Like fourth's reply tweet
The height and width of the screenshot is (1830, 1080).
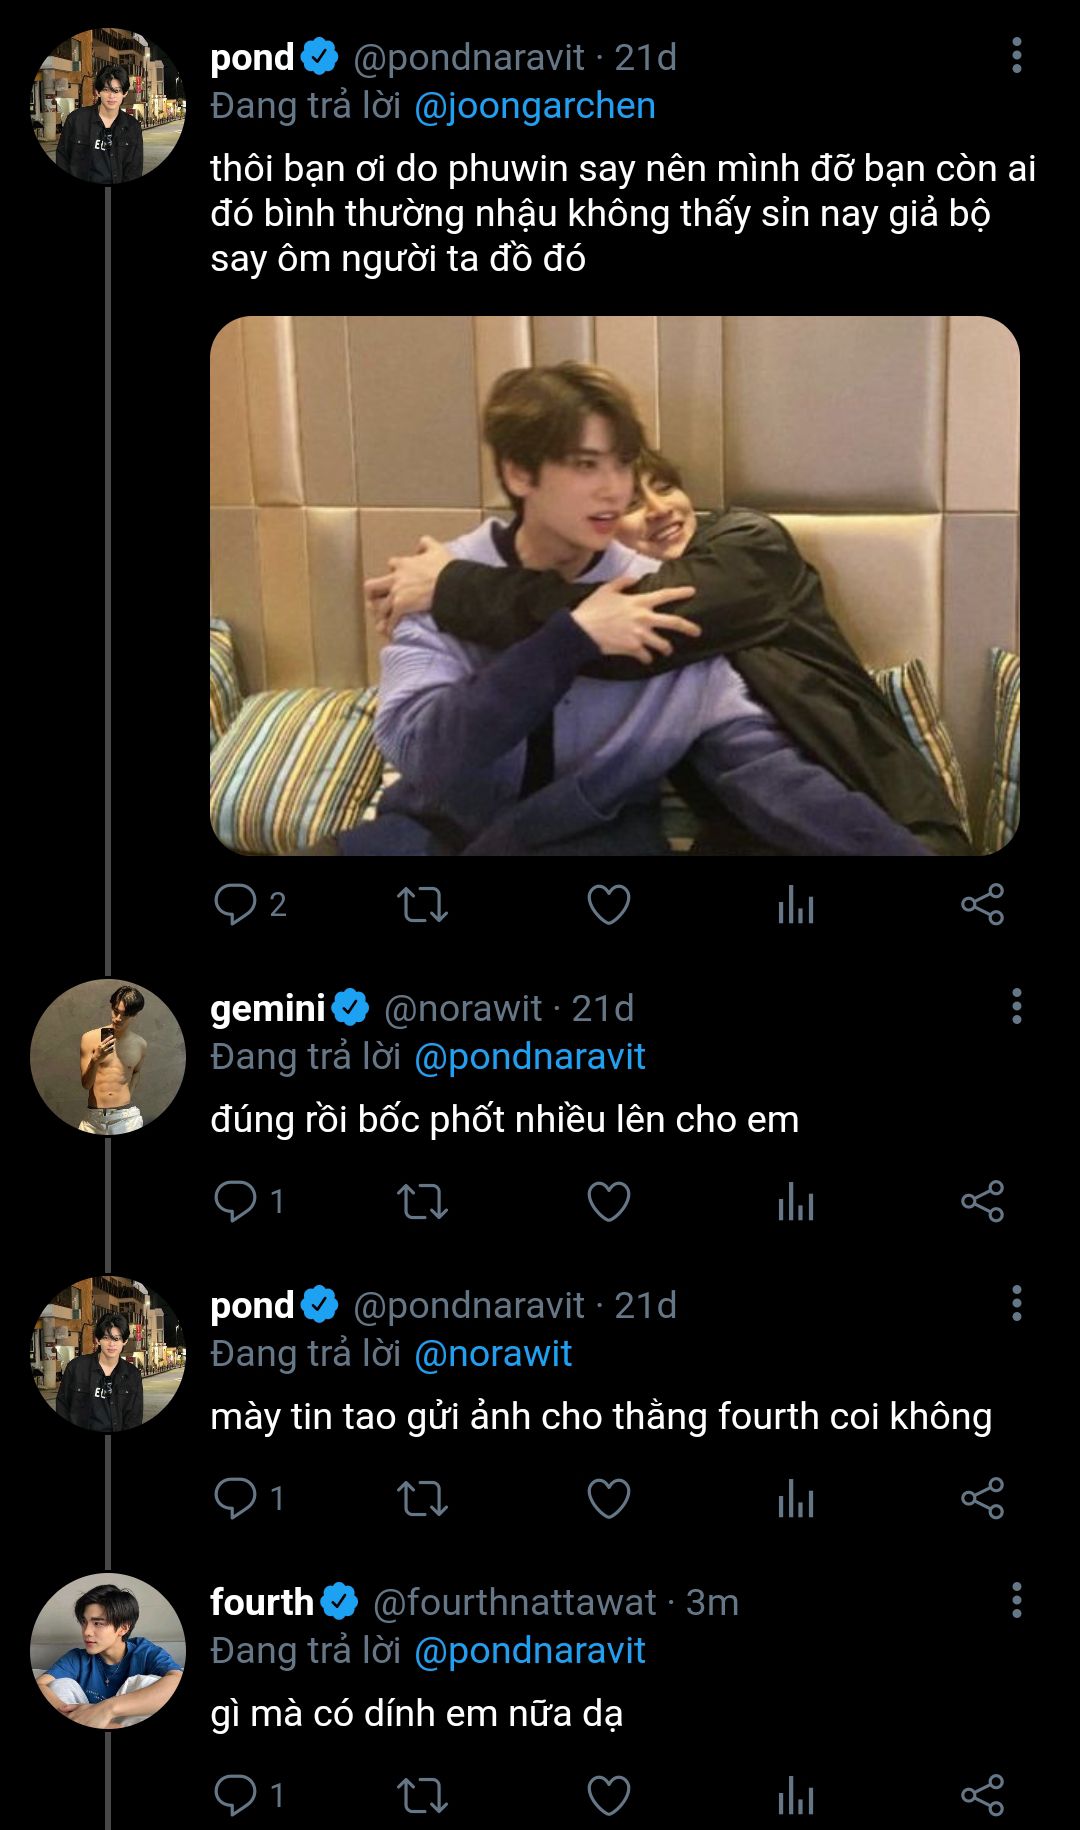[608, 1795]
